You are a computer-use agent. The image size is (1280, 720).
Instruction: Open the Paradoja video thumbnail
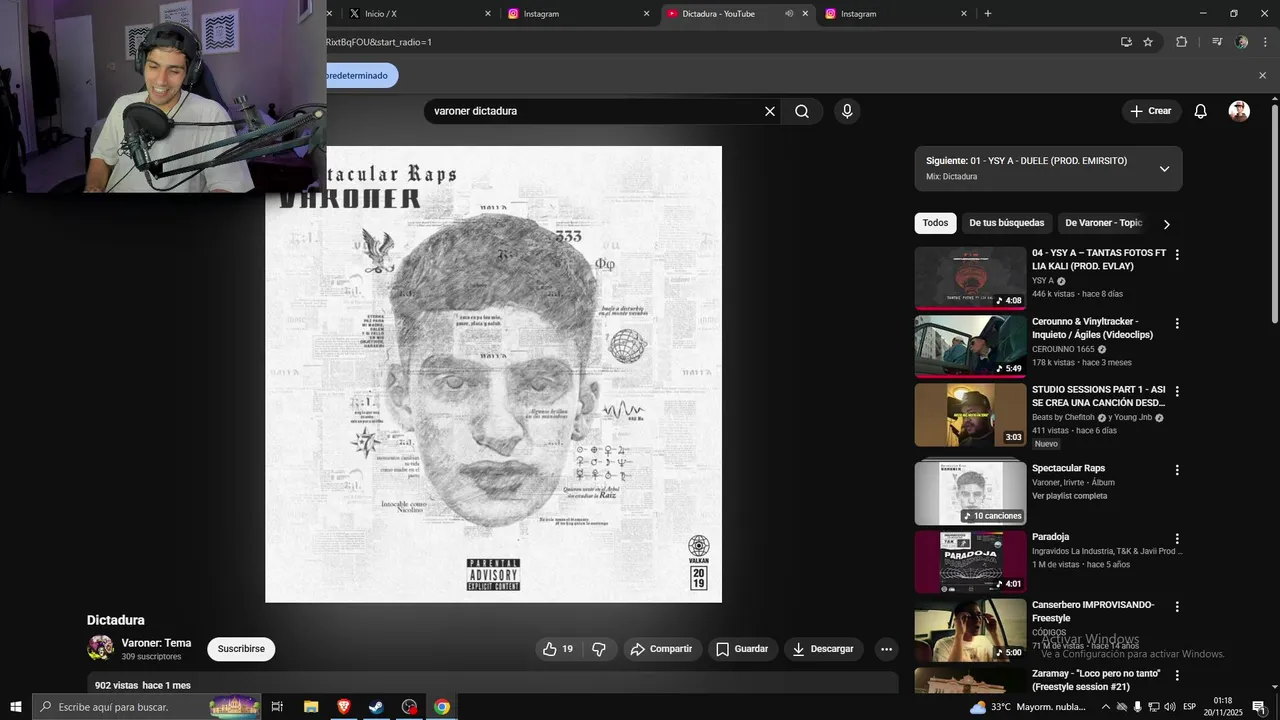(970, 562)
